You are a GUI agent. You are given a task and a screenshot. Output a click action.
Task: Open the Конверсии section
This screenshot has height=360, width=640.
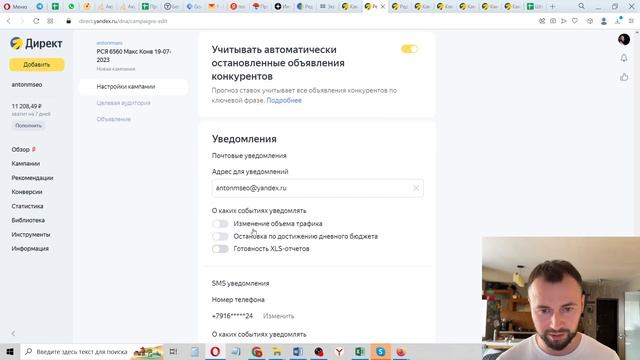(x=27, y=192)
